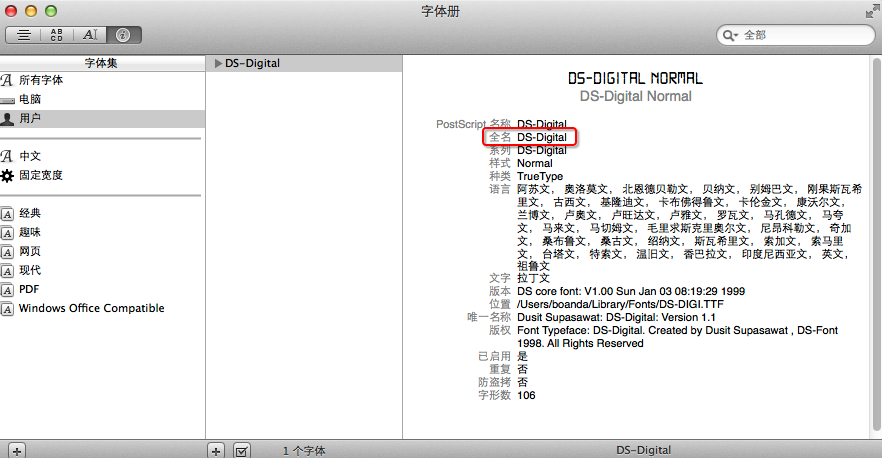Toggle the font info view
Viewport: 882px width, 458px height.
click(123, 35)
